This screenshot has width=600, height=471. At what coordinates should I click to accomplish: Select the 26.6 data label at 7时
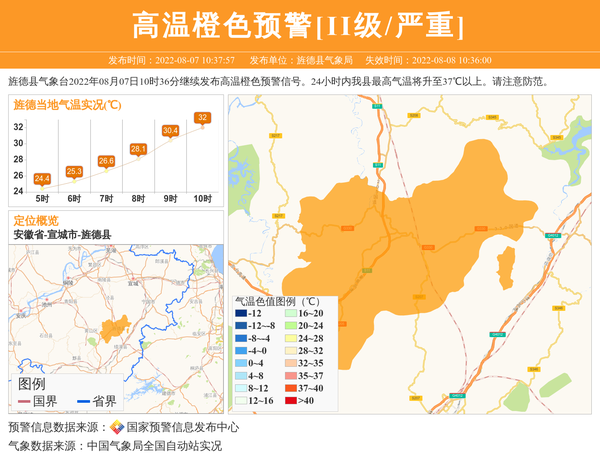click(106, 161)
